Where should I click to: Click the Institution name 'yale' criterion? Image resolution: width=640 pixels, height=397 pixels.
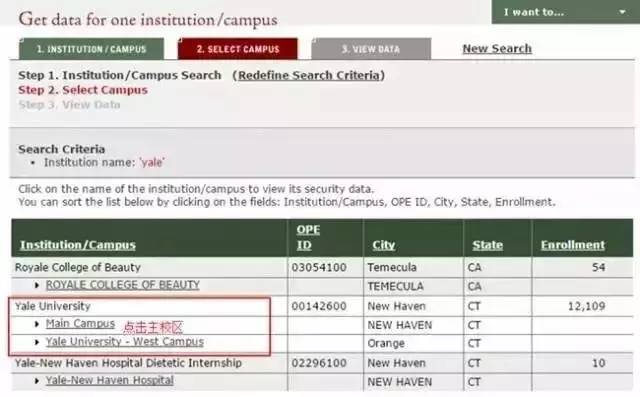pyautogui.click(x=104, y=162)
